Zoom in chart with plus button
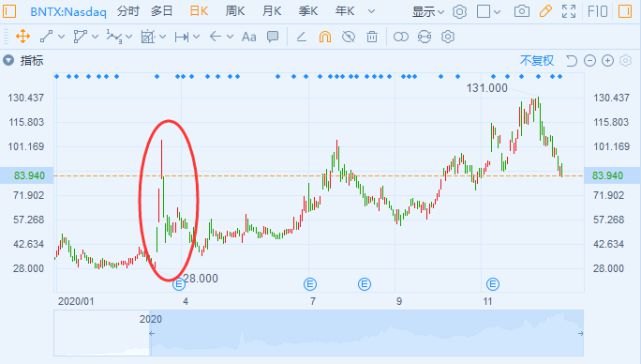The image size is (641, 364). coord(608,61)
